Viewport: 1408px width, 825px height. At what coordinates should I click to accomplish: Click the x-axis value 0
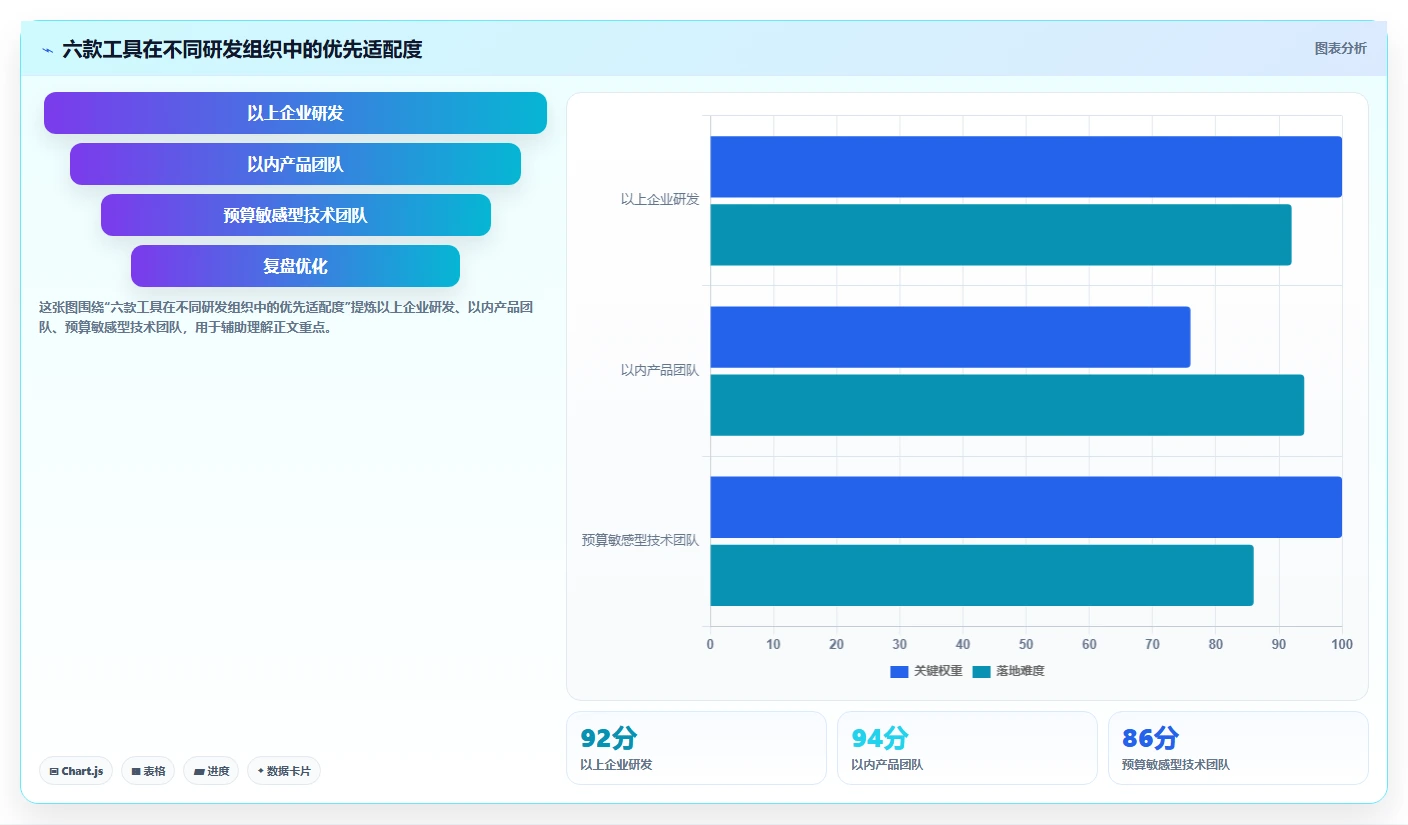[710, 644]
